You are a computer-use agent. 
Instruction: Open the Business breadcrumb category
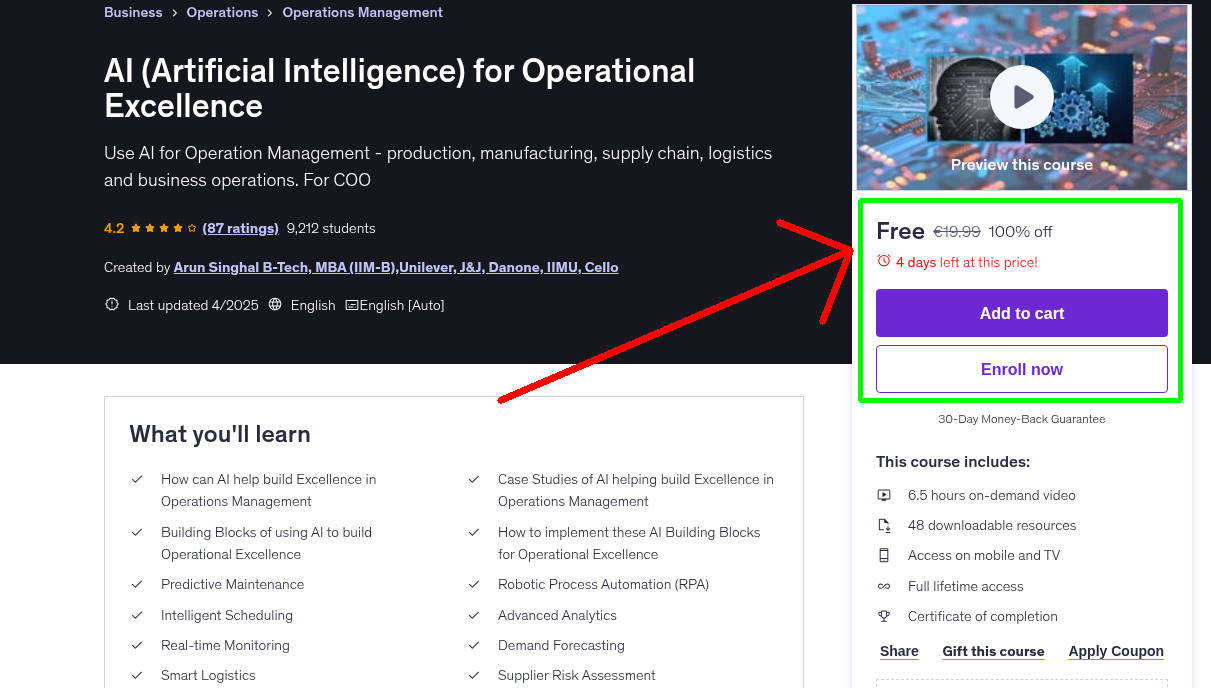(x=133, y=11)
